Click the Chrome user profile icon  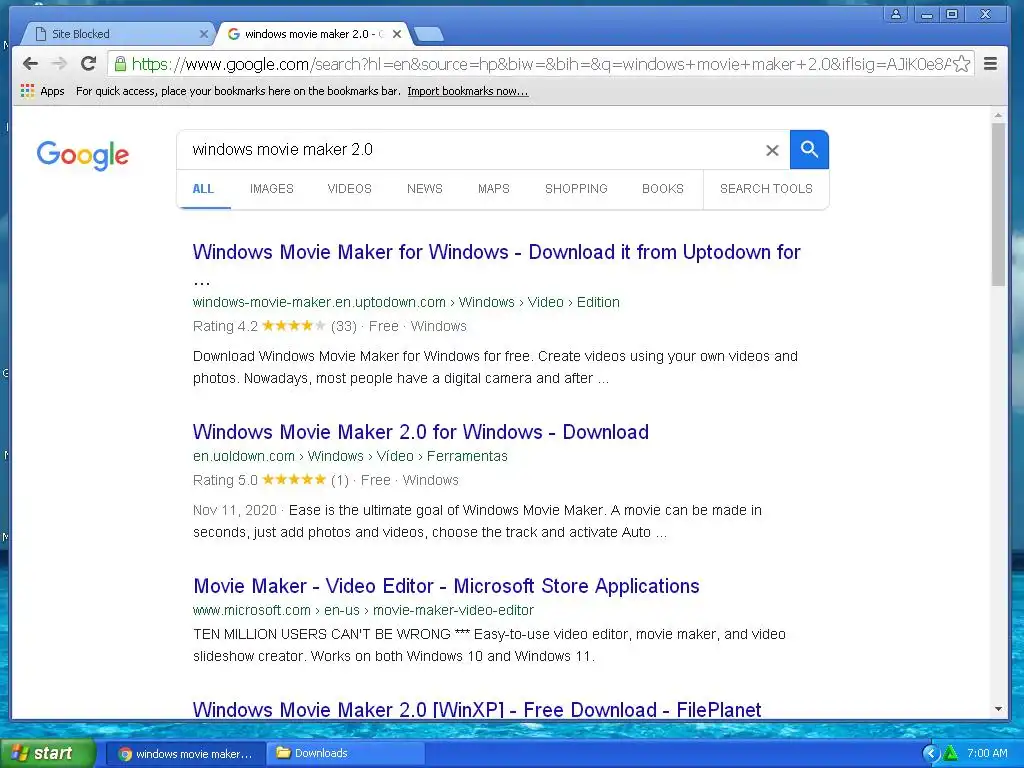pyautogui.click(x=895, y=14)
